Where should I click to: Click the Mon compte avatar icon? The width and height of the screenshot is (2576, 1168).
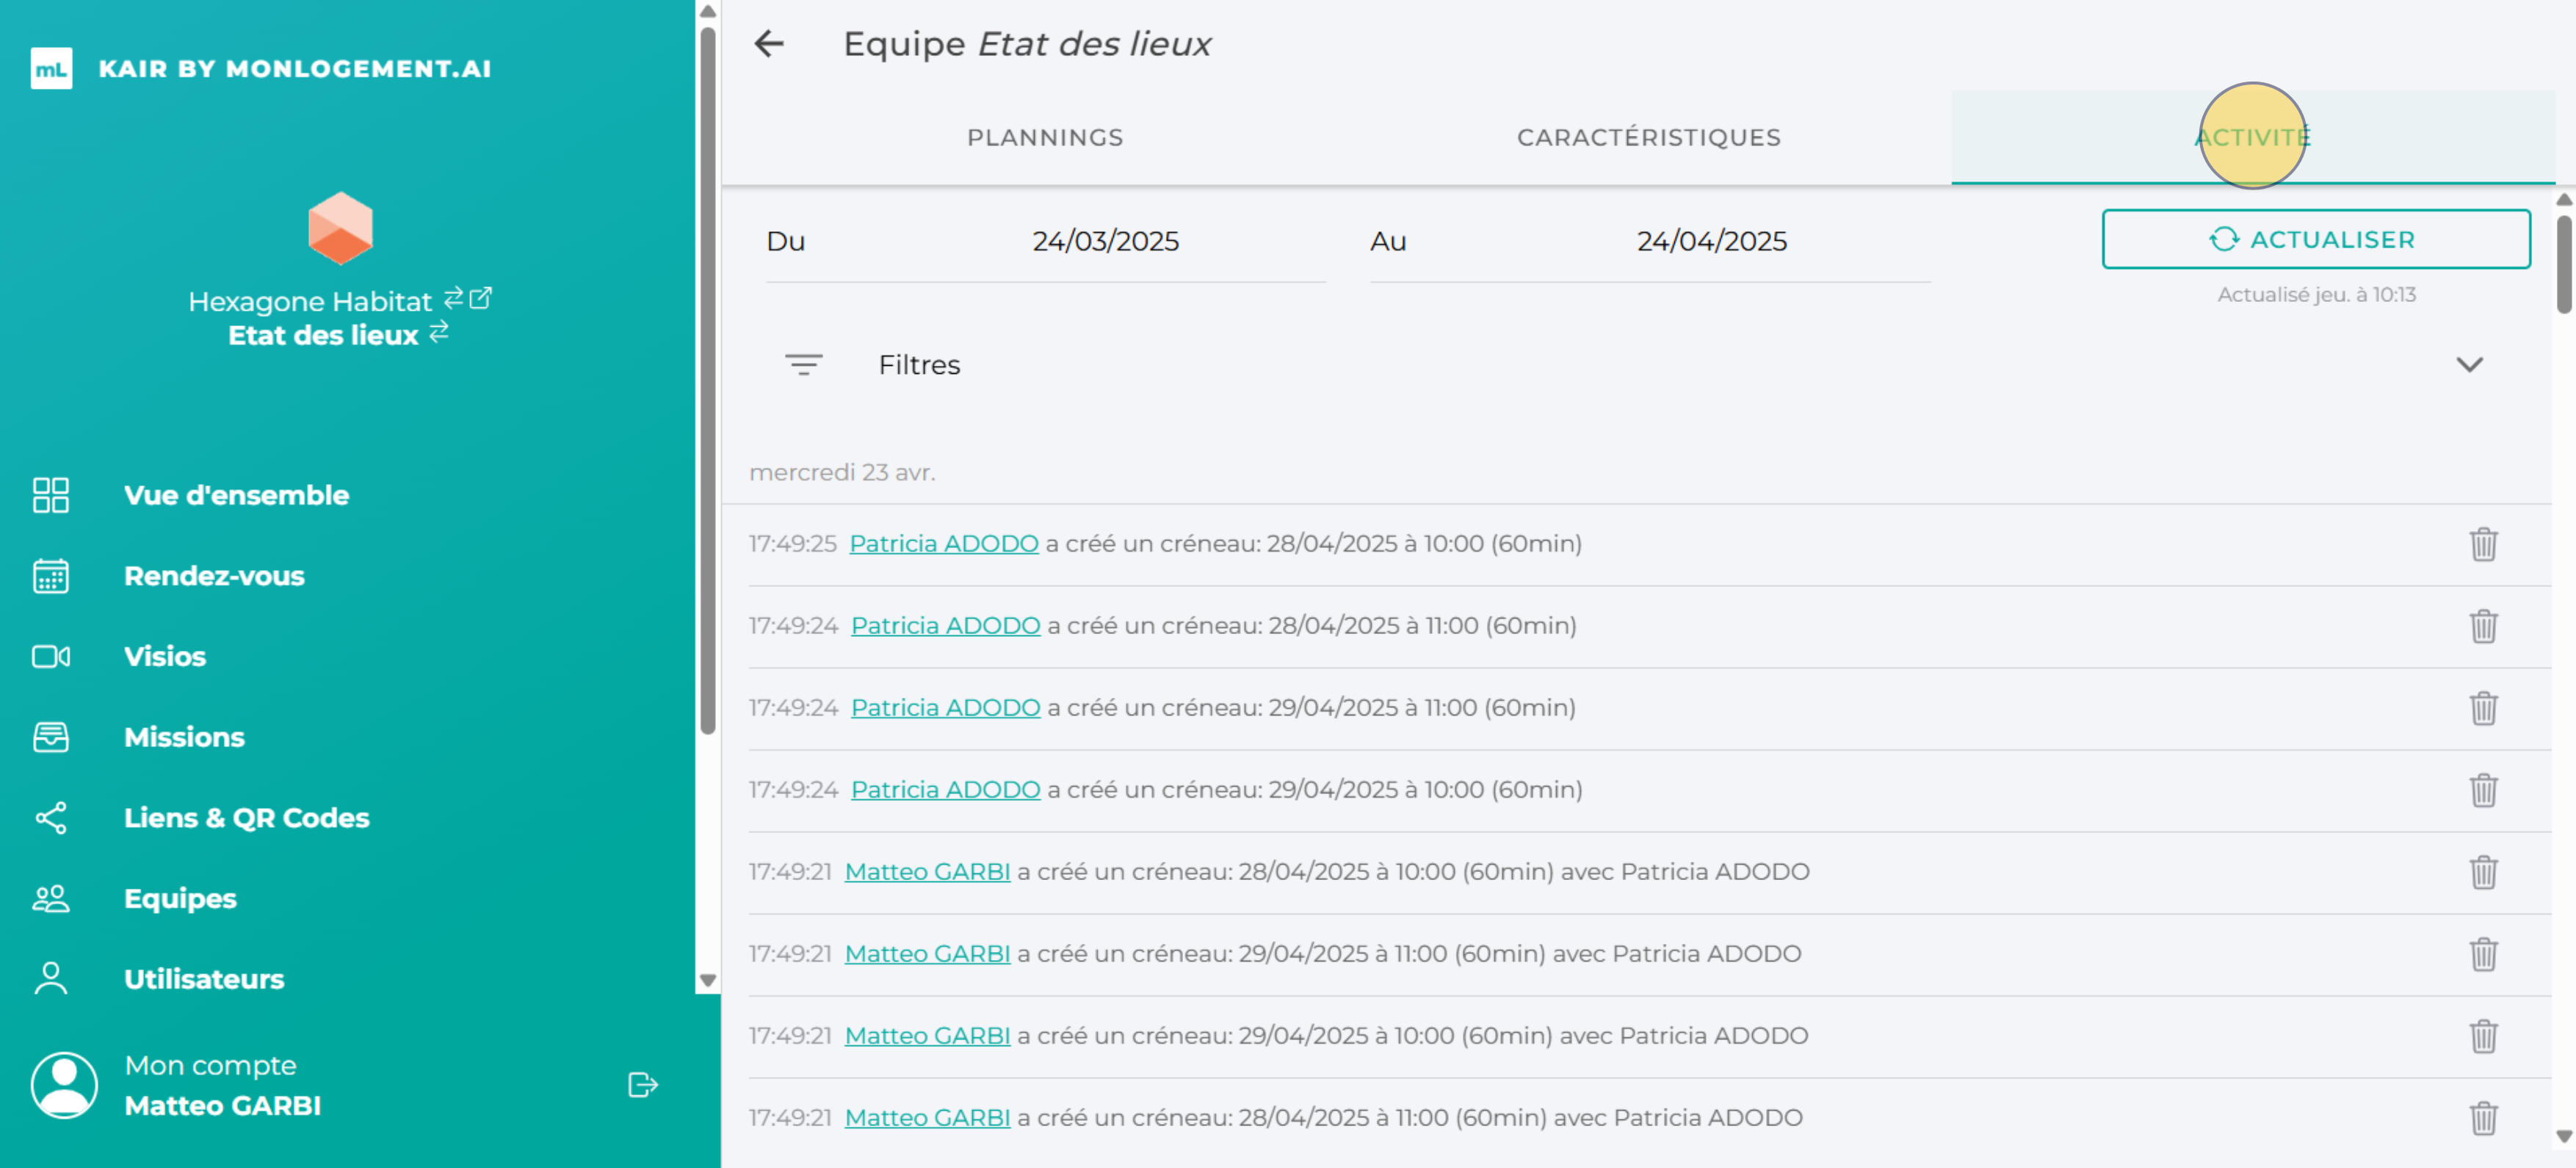tap(64, 1084)
